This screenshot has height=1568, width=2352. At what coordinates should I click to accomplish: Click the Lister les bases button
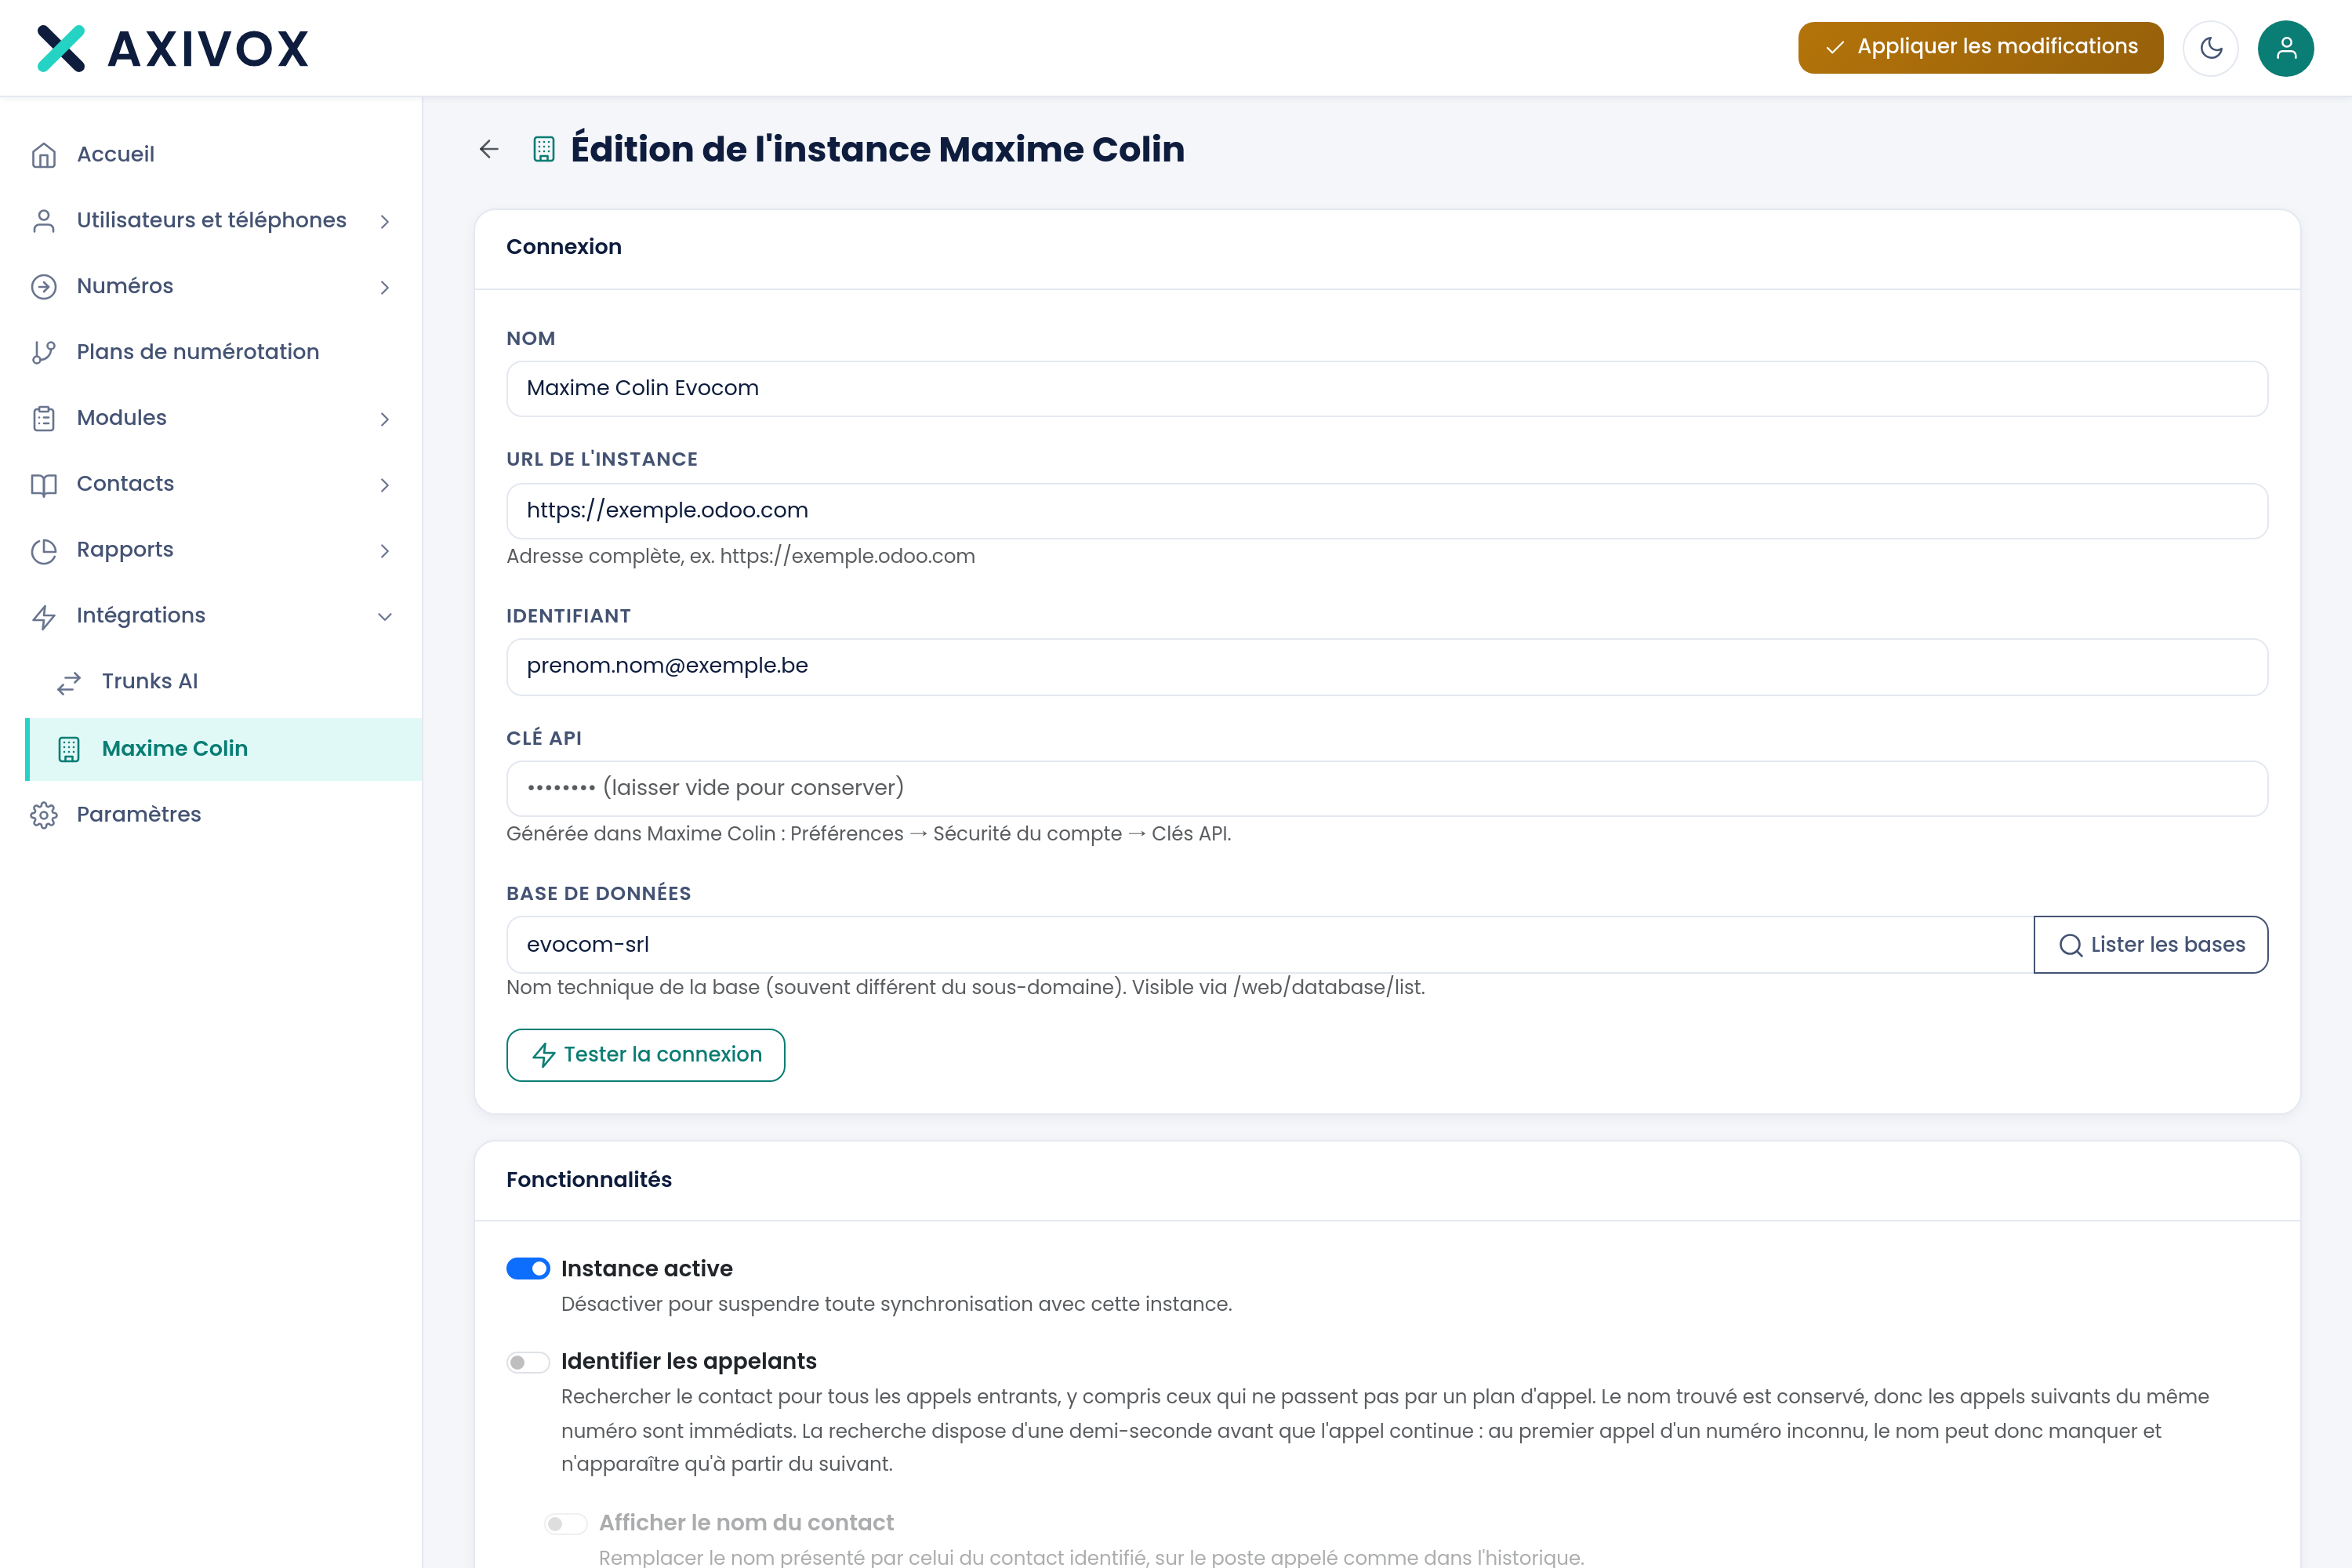[x=2150, y=945]
